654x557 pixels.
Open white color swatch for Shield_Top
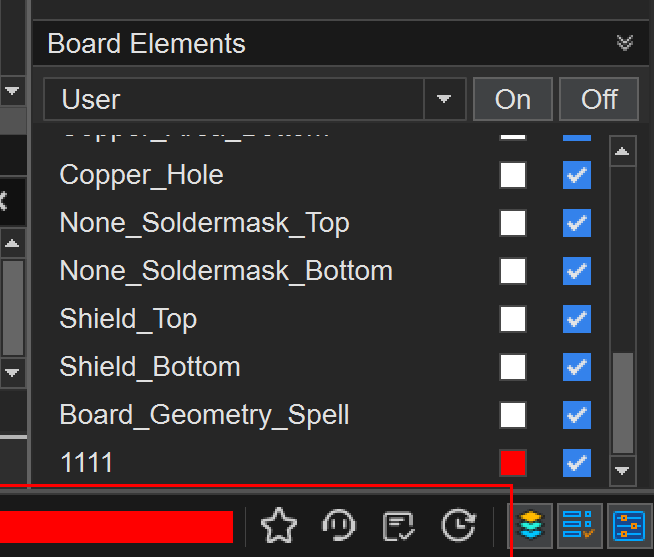coord(513,319)
